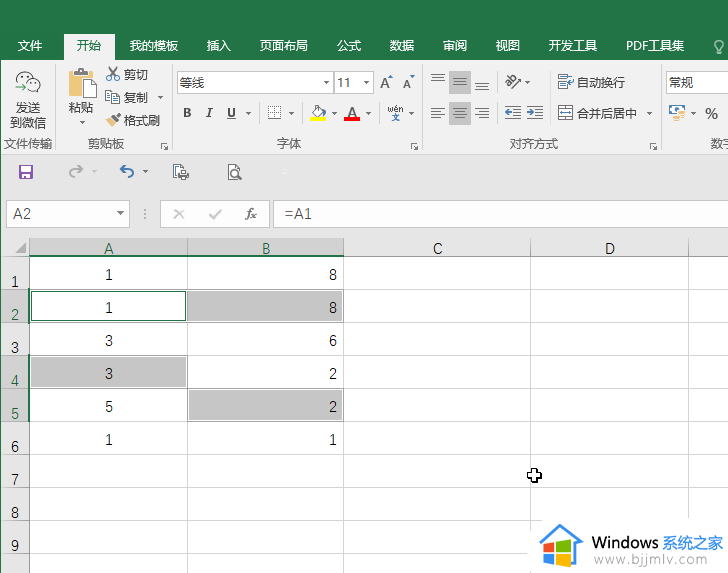Click the yellow fill color swatch
The image size is (728, 573).
click(318, 113)
